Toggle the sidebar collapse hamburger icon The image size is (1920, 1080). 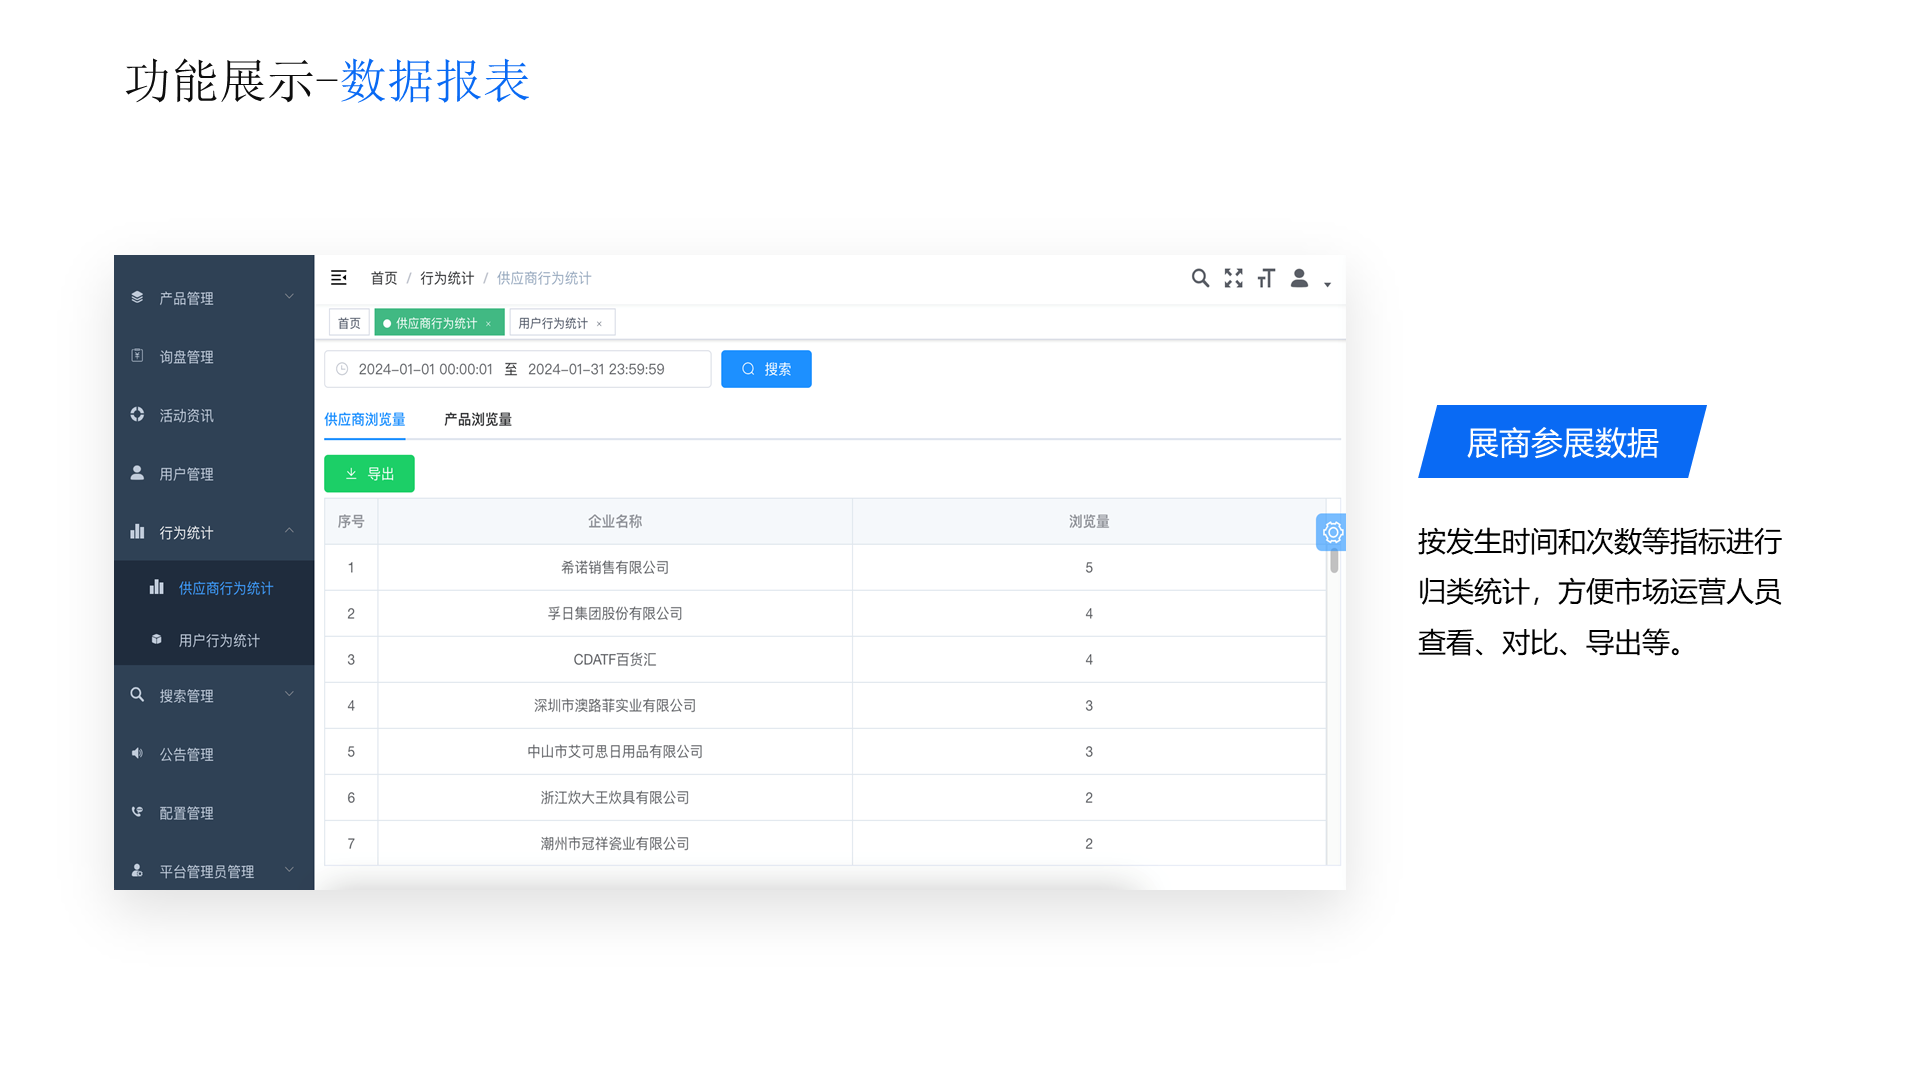pyautogui.click(x=339, y=277)
